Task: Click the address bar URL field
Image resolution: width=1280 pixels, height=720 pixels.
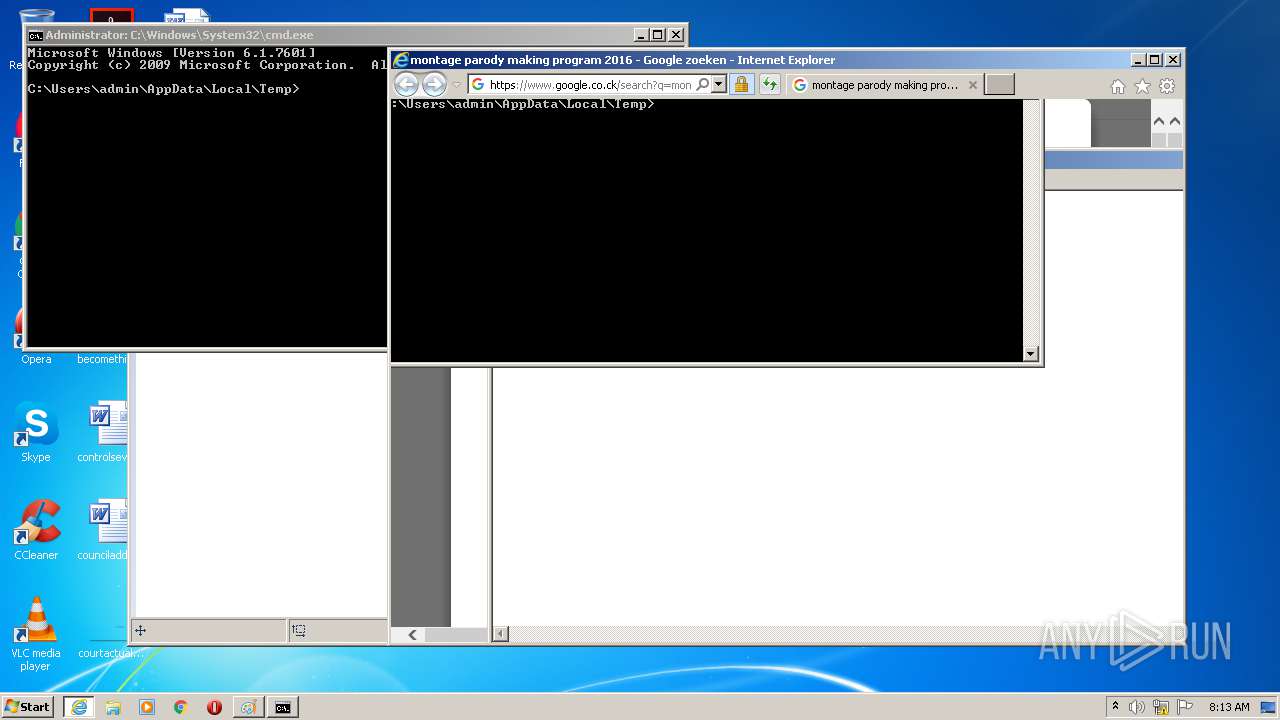Action: coord(590,85)
